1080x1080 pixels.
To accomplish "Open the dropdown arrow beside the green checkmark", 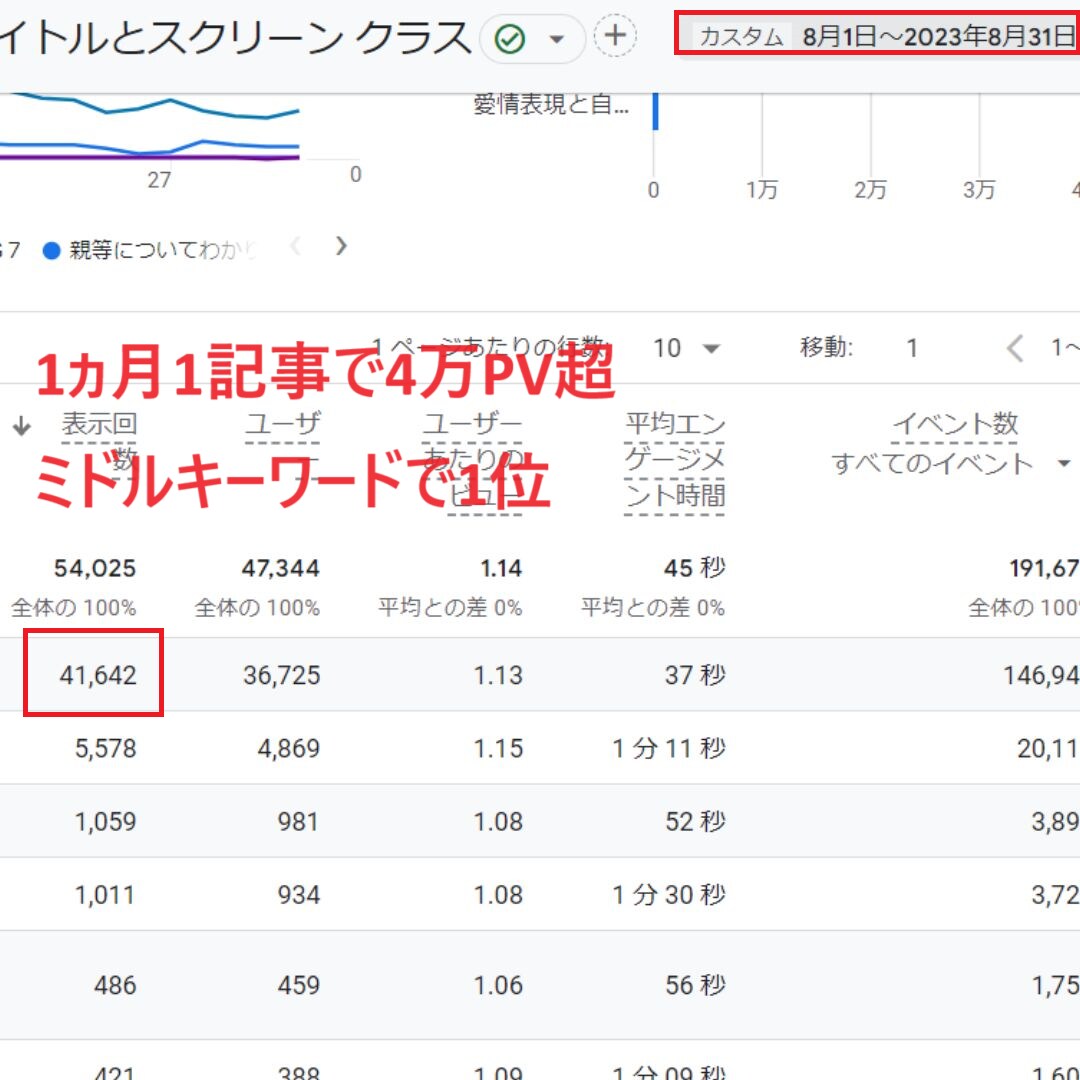I will pyautogui.click(x=557, y=39).
